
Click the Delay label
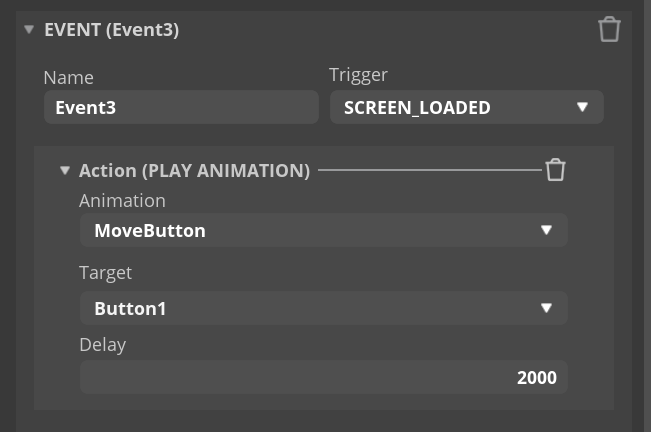point(103,345)
